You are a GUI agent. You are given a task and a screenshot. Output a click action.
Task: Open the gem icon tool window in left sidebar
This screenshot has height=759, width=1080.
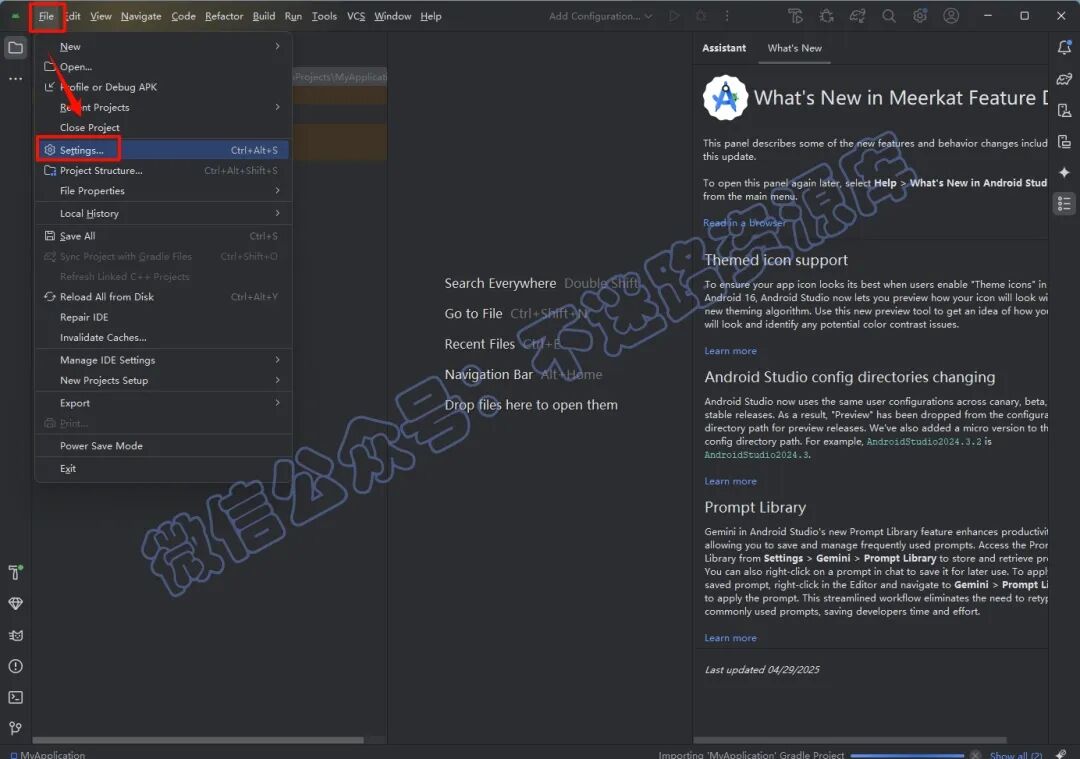tap(15, 603)
